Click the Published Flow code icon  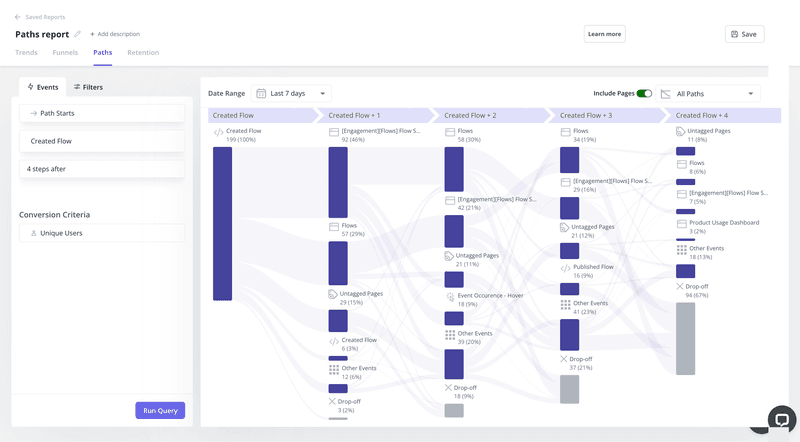pos(565,269)
